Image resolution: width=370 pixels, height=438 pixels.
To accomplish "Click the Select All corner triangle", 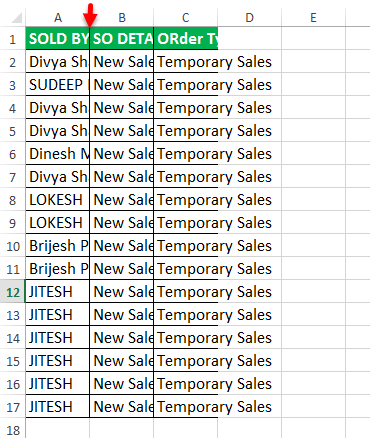I will click(x=16, y=18).
